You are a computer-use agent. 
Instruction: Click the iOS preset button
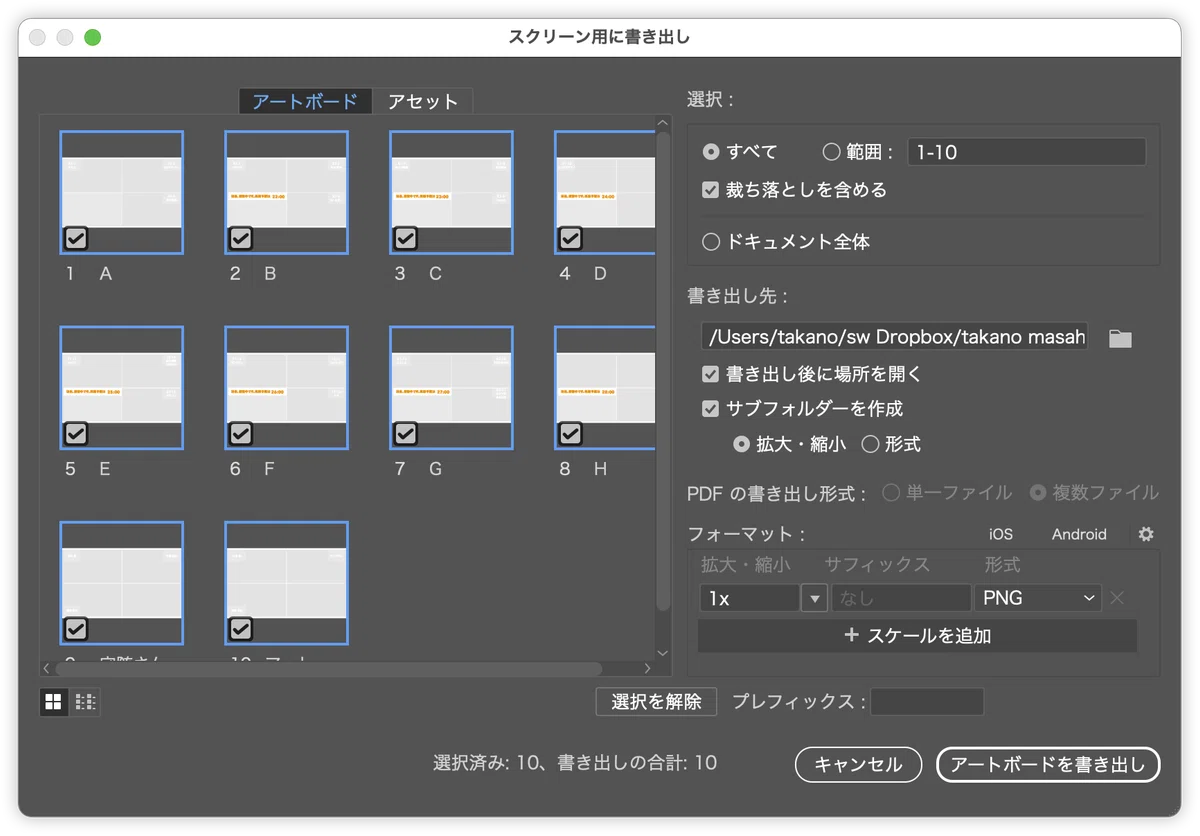(1001, 534)
